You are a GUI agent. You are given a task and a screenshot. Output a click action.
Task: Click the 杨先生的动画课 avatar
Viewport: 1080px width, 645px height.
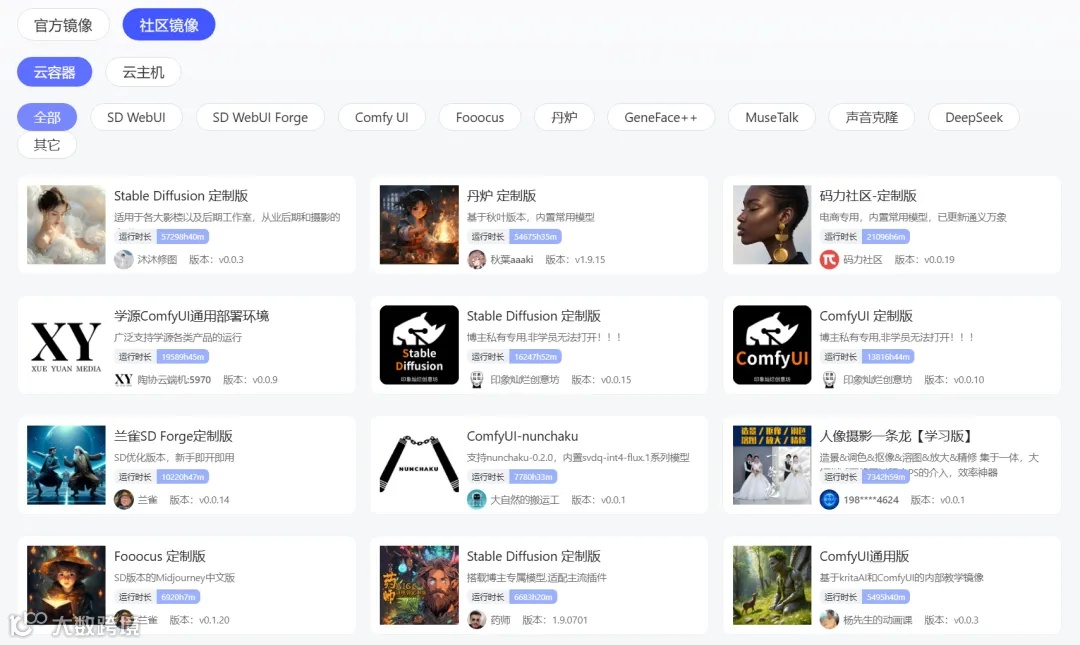[829, 620]
